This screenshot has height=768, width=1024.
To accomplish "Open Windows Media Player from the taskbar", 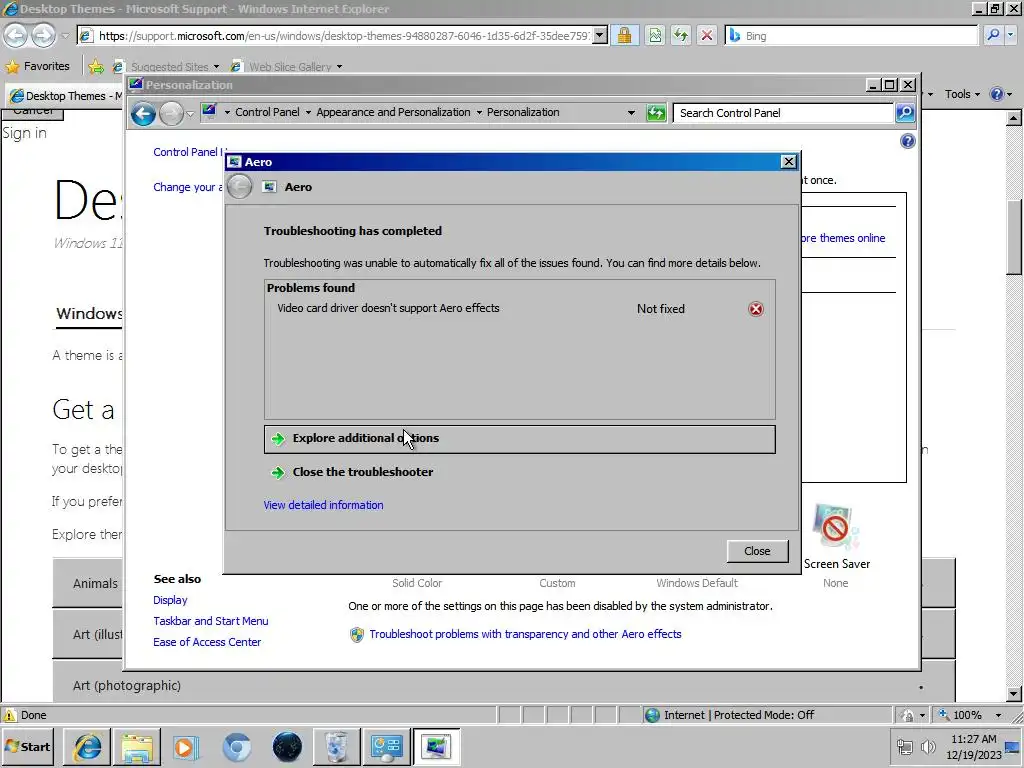I will [186, 746].
